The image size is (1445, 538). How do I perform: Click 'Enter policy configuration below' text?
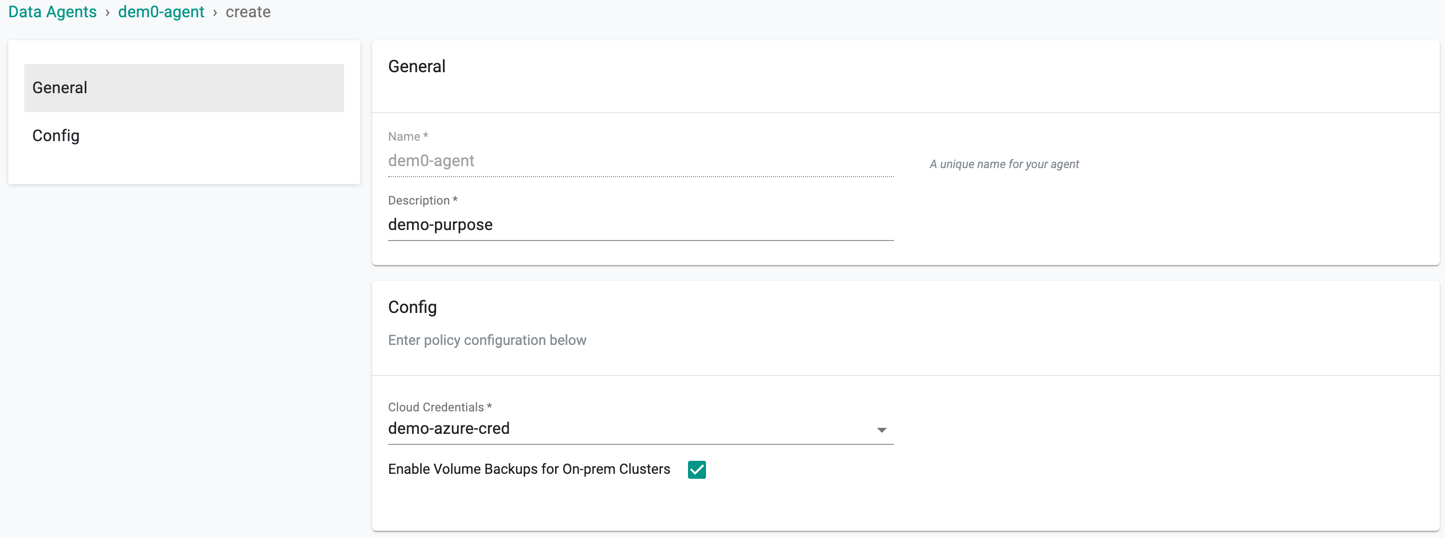click(487, 341)
